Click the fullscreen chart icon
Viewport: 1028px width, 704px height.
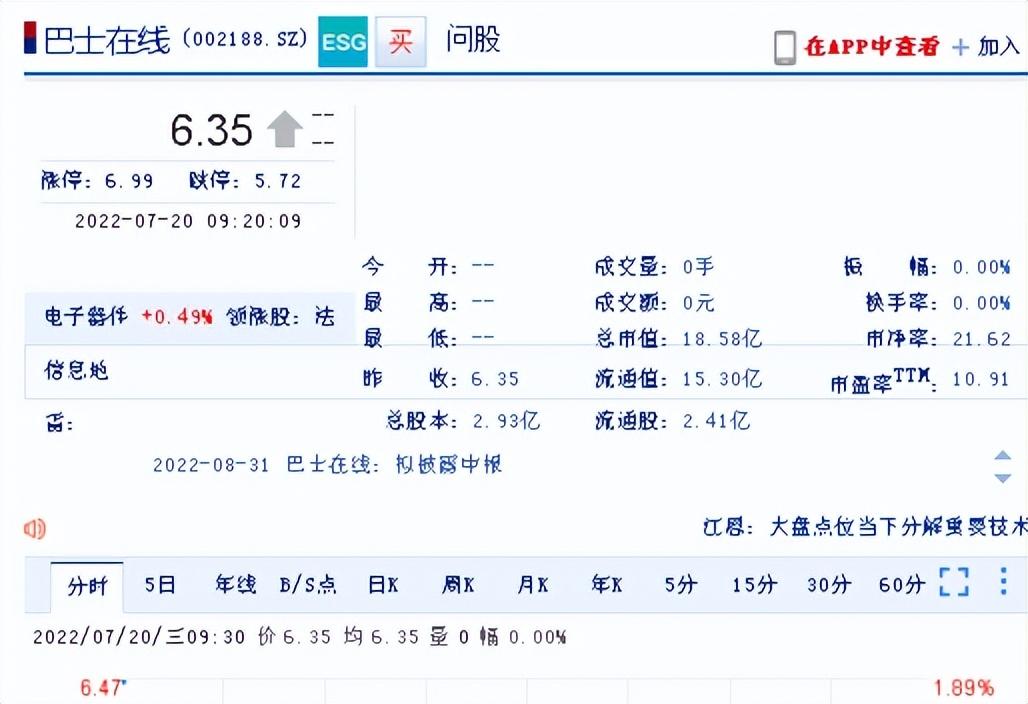[x=954, y=581]
